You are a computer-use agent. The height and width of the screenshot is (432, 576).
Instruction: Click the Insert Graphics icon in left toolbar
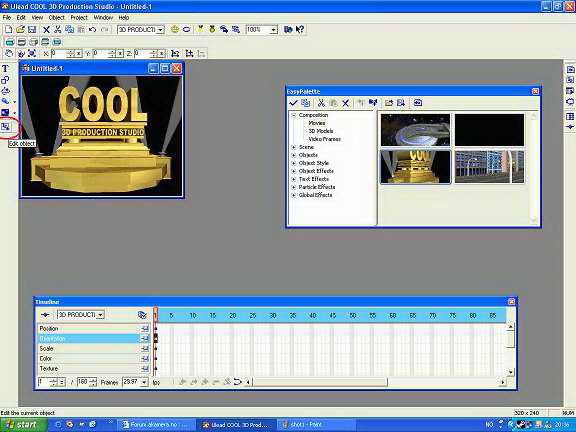click(5, 80)
